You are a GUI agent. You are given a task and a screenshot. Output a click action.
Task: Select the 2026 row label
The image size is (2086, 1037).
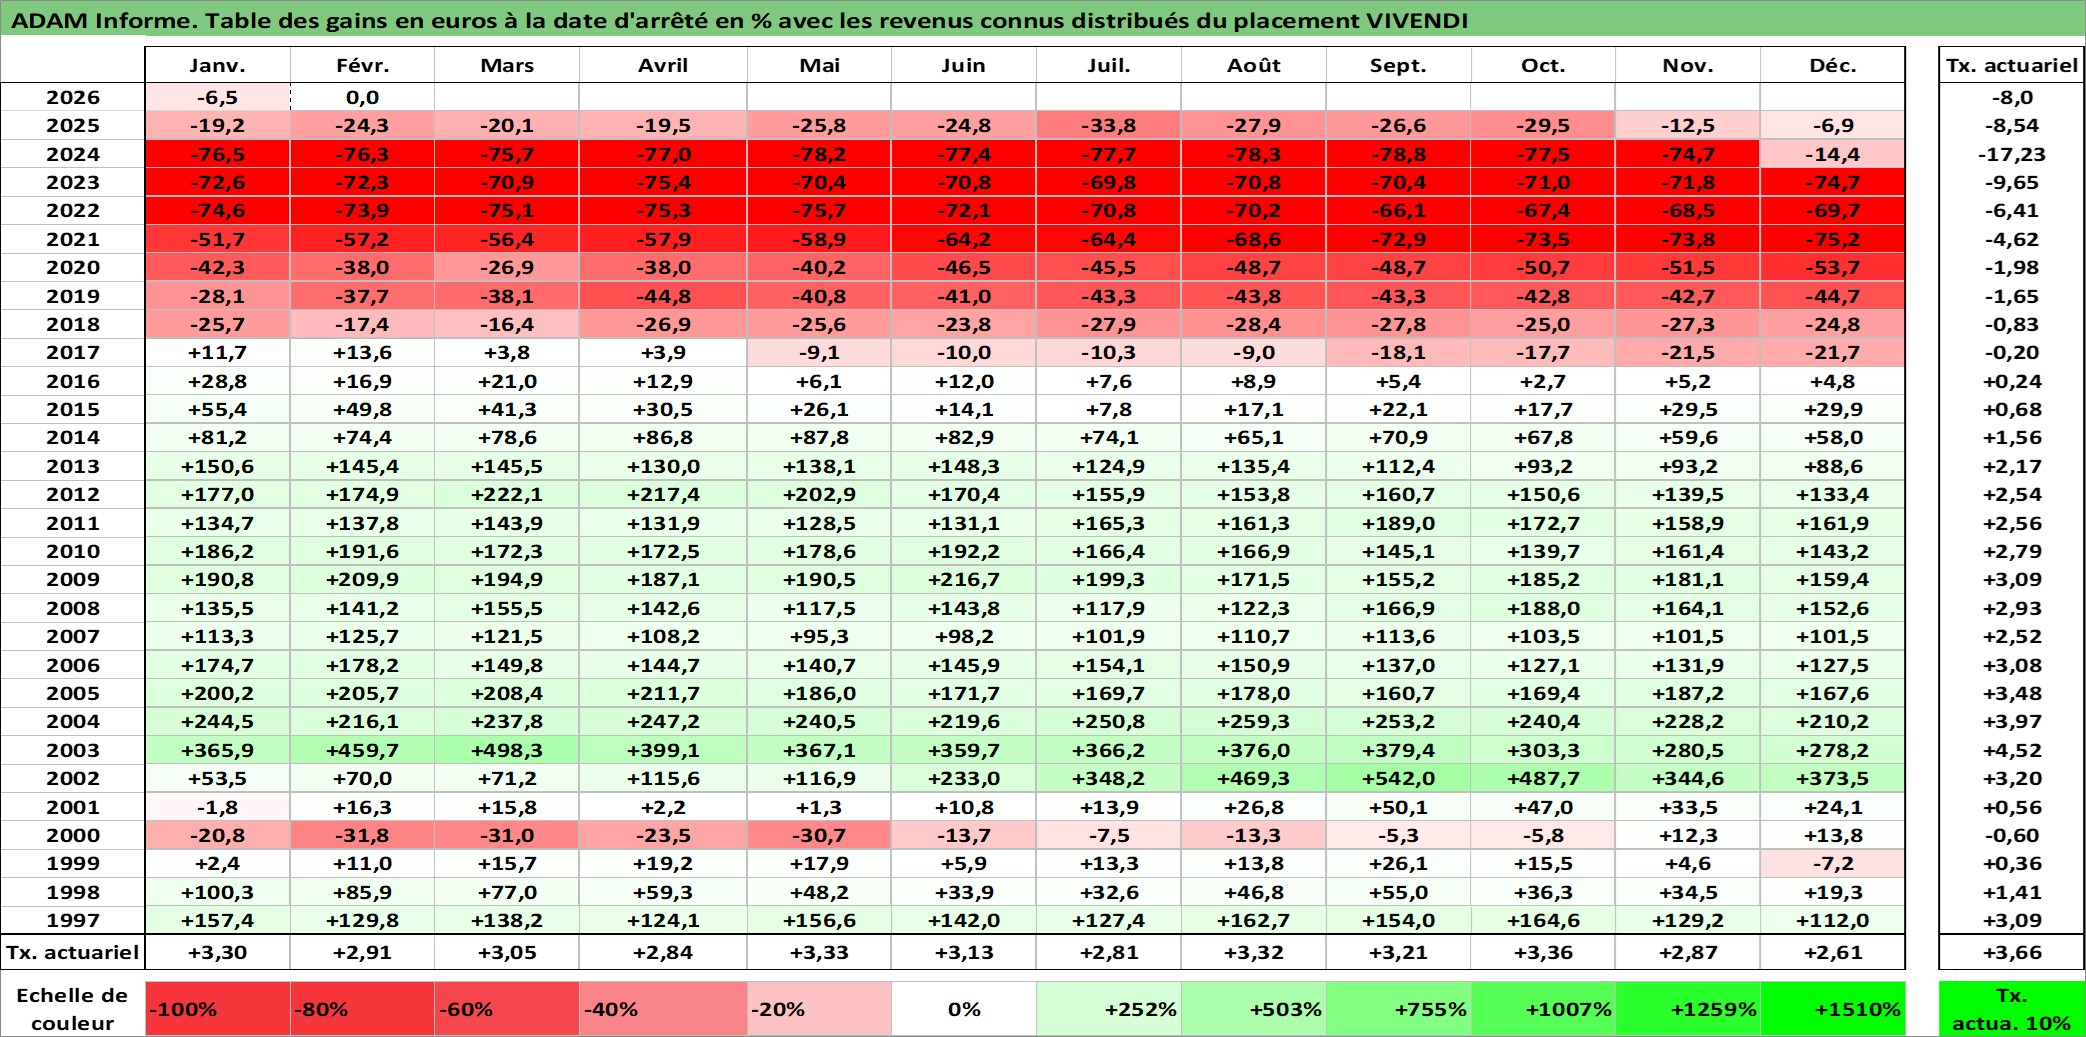73,97
